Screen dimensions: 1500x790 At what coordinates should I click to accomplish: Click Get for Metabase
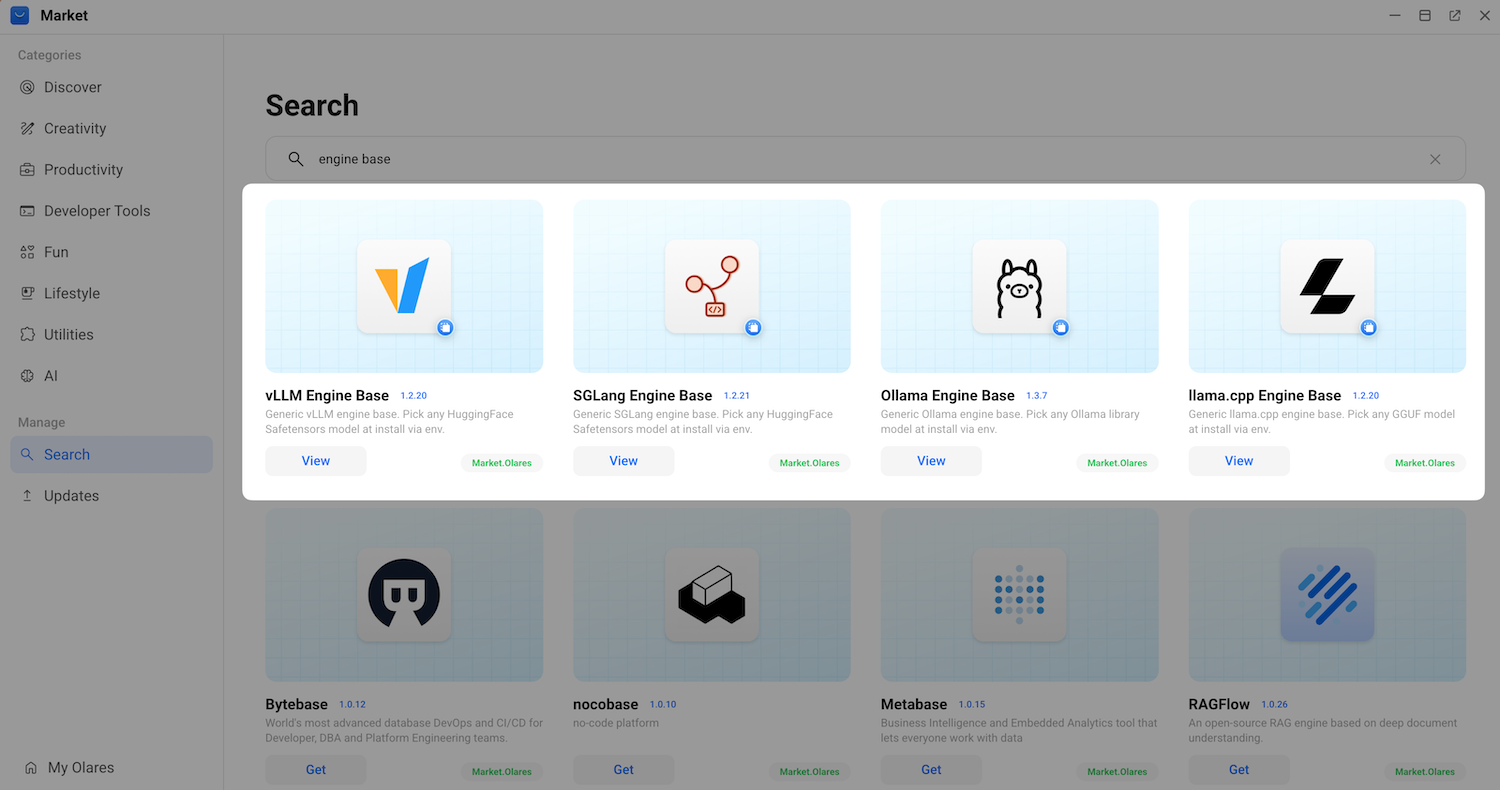point(931,769)
